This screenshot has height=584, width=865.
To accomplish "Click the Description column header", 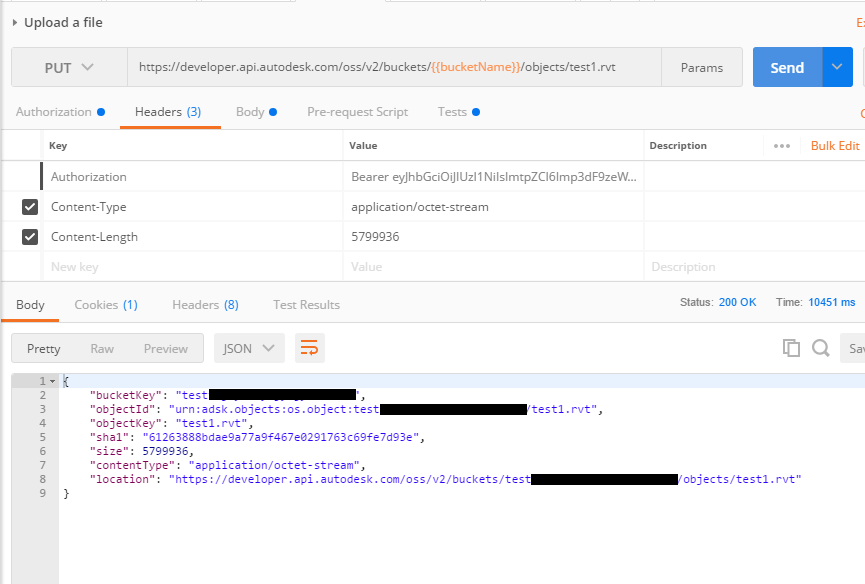I will (x=678, y=146).
